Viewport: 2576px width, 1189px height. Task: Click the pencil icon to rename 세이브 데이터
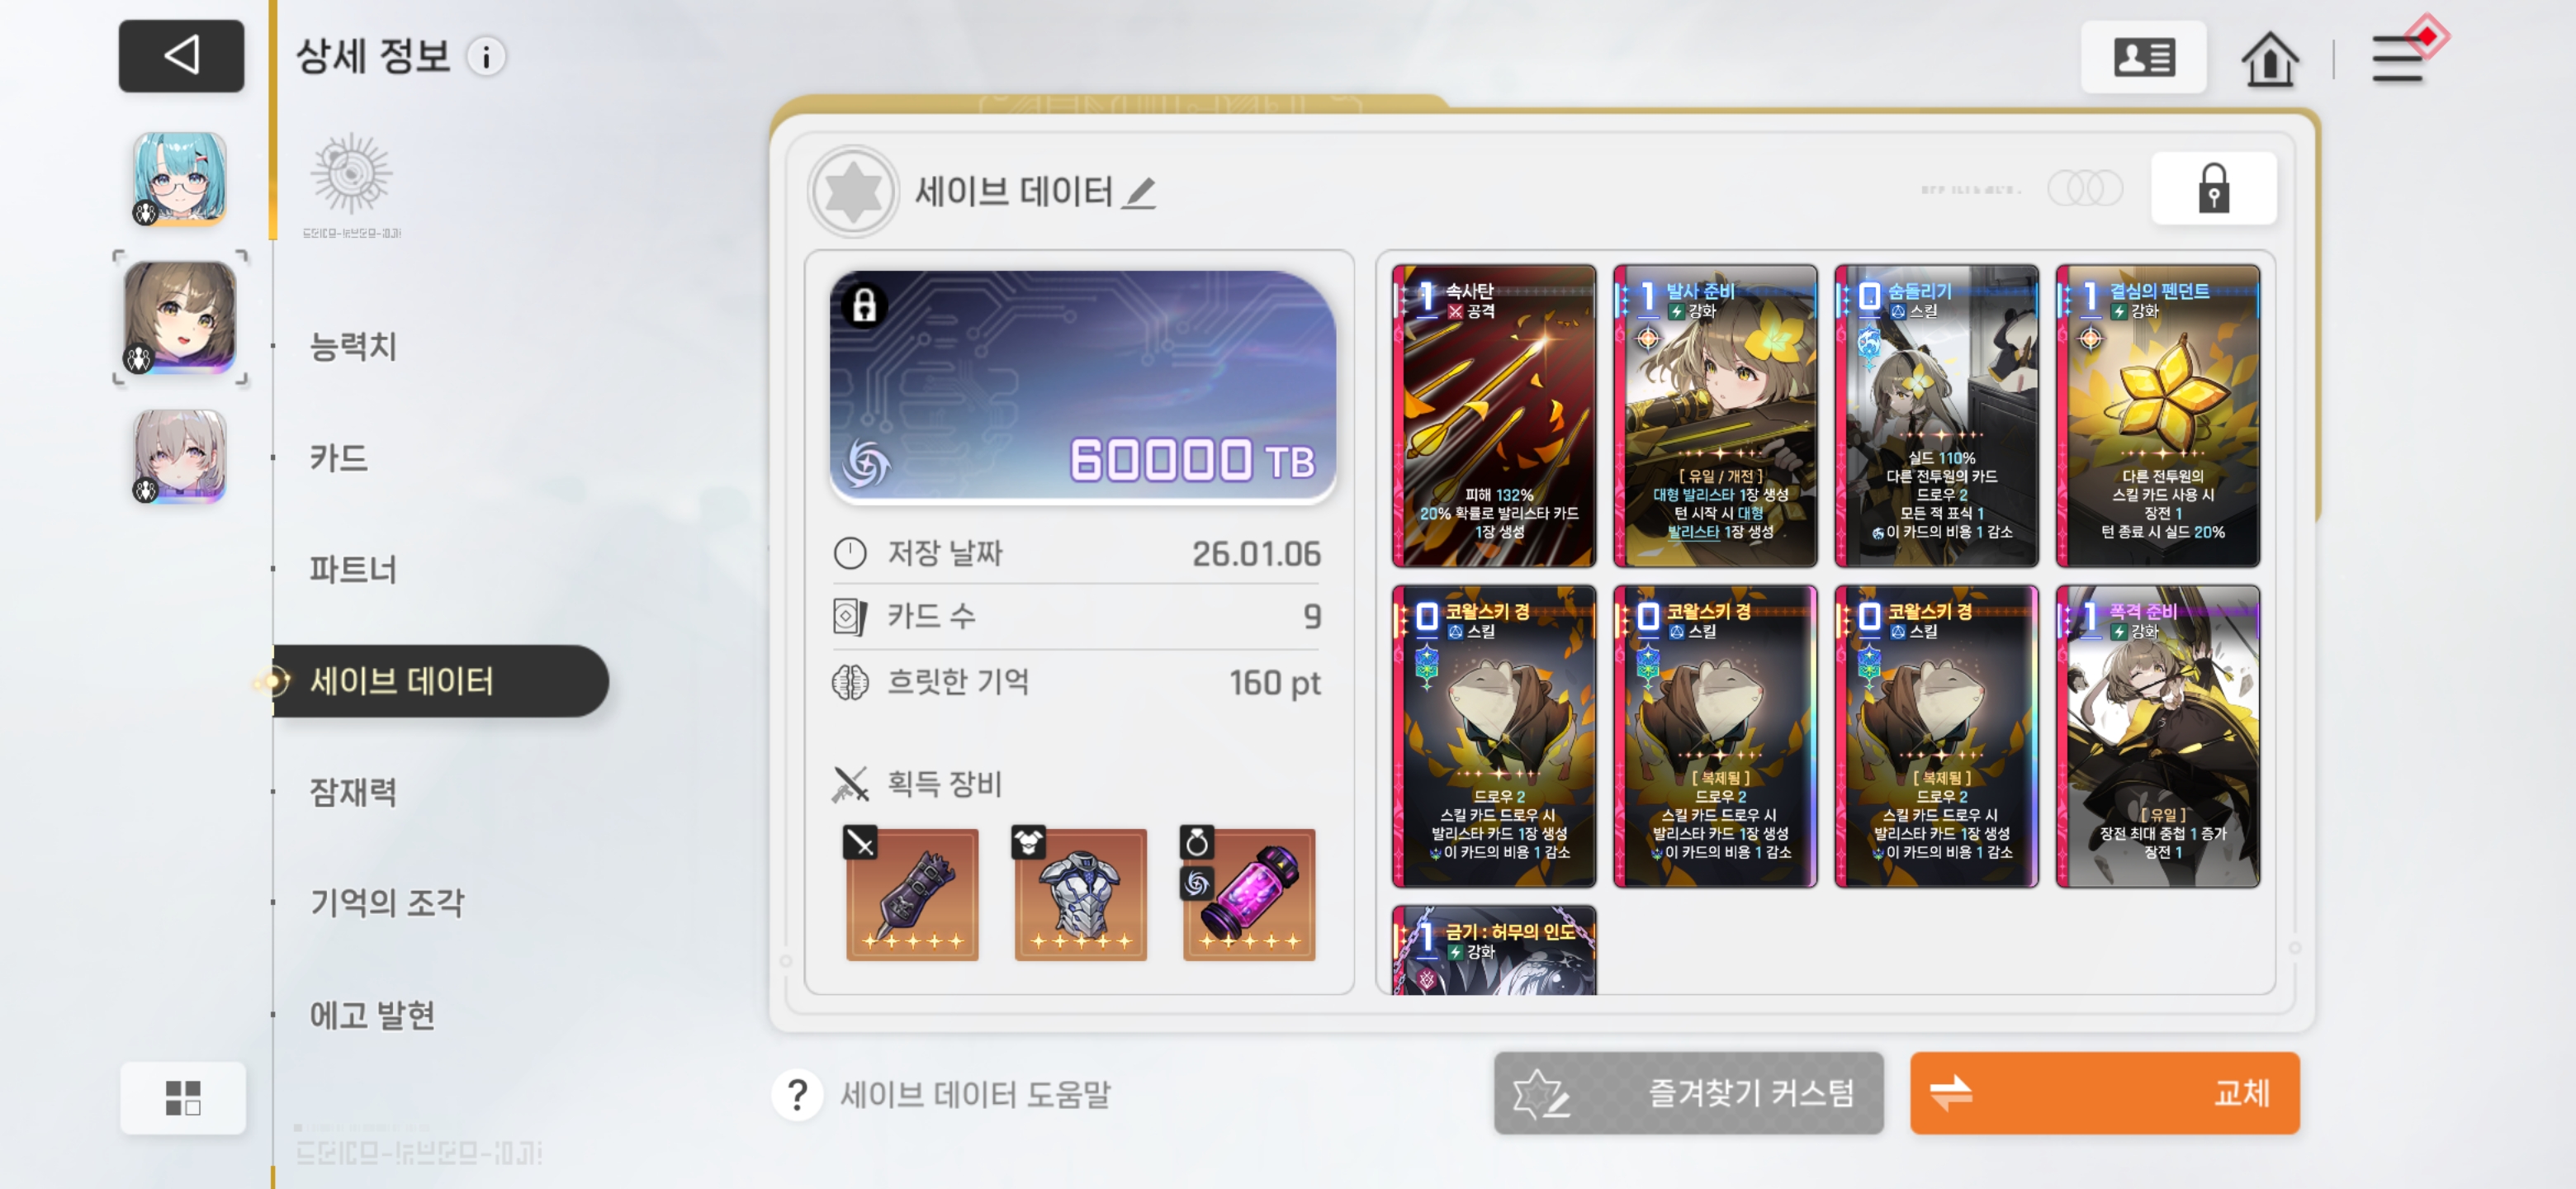point(1139,192)
